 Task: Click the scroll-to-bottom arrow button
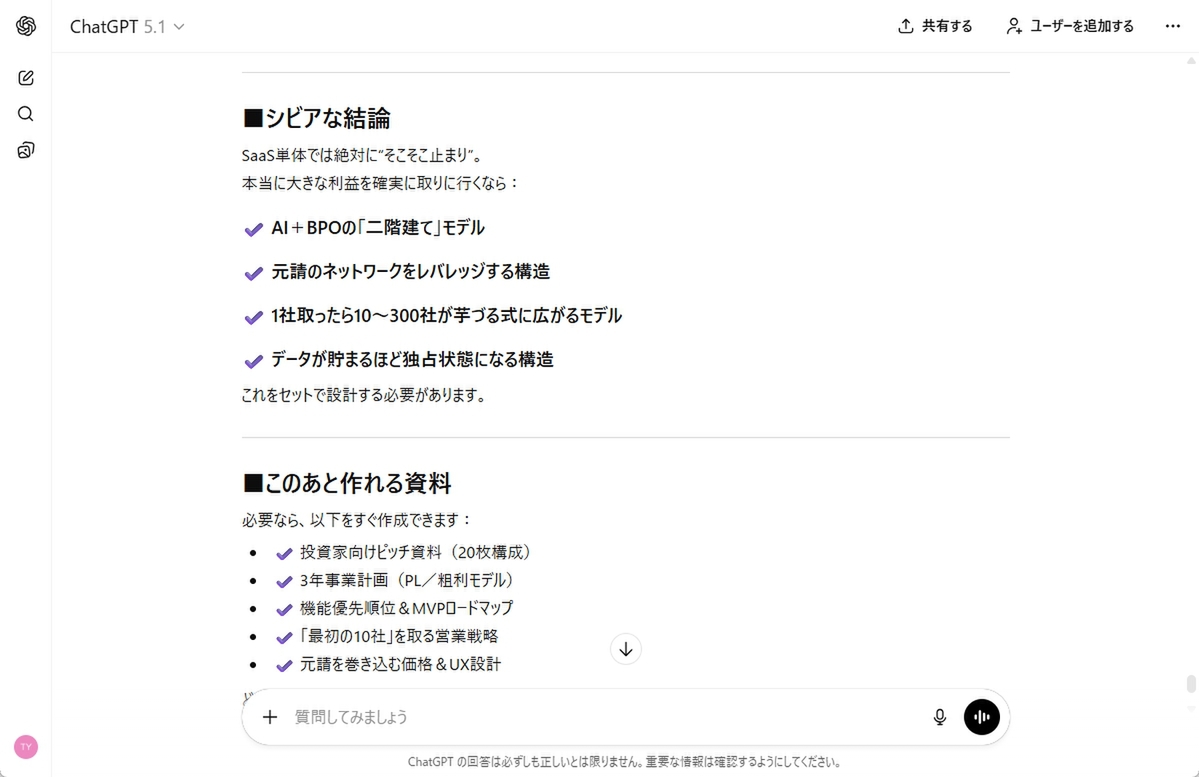tap(625, 649)
